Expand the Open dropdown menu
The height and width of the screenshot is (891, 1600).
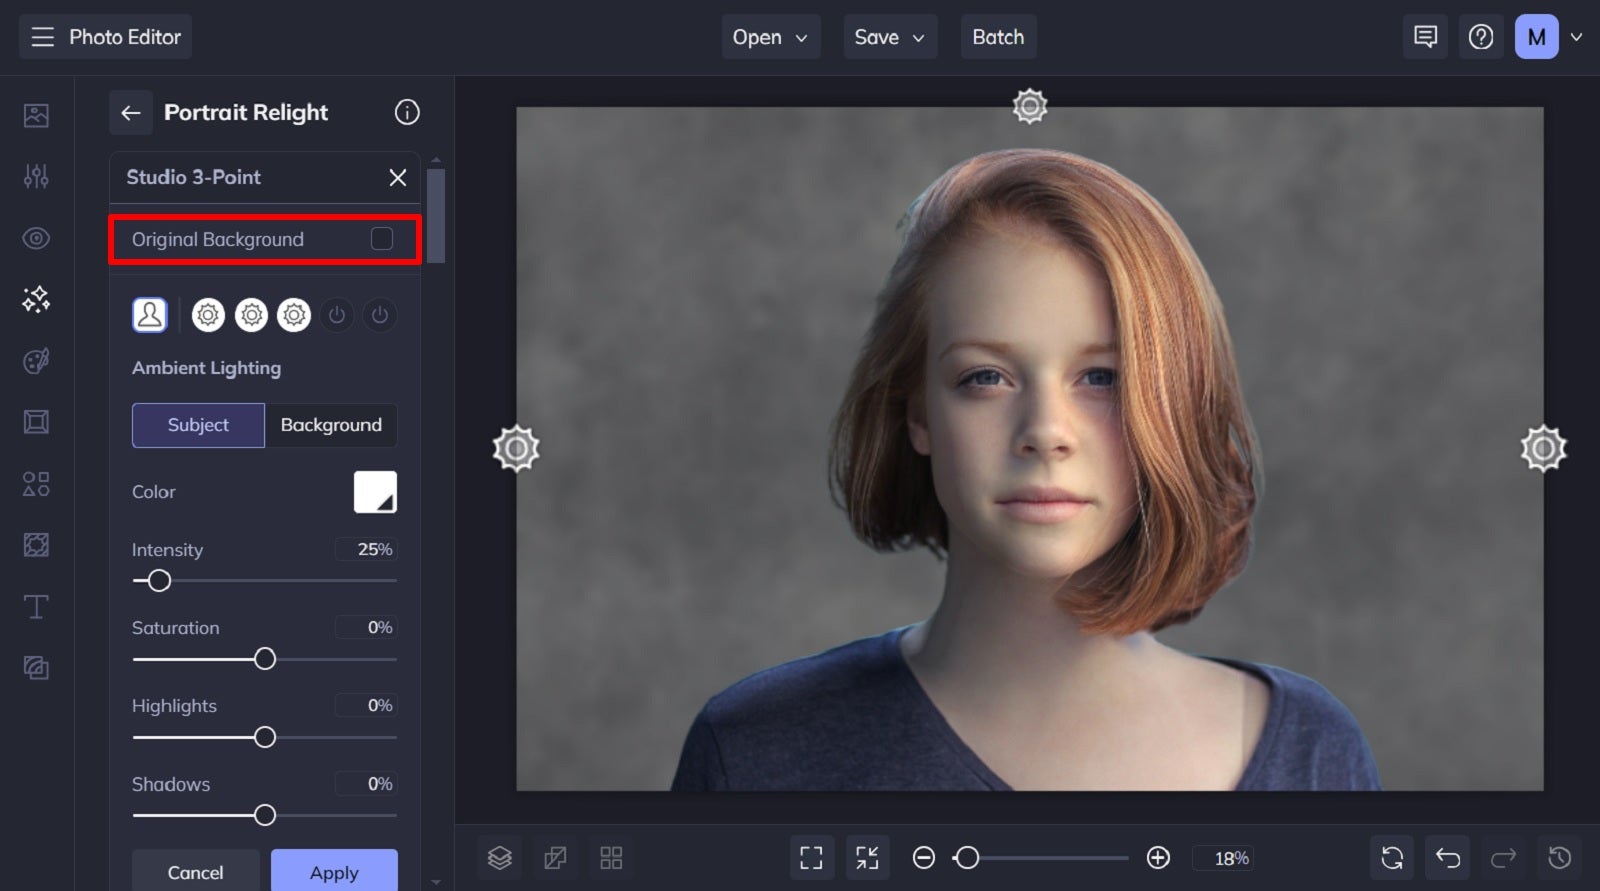pos(770,37)
